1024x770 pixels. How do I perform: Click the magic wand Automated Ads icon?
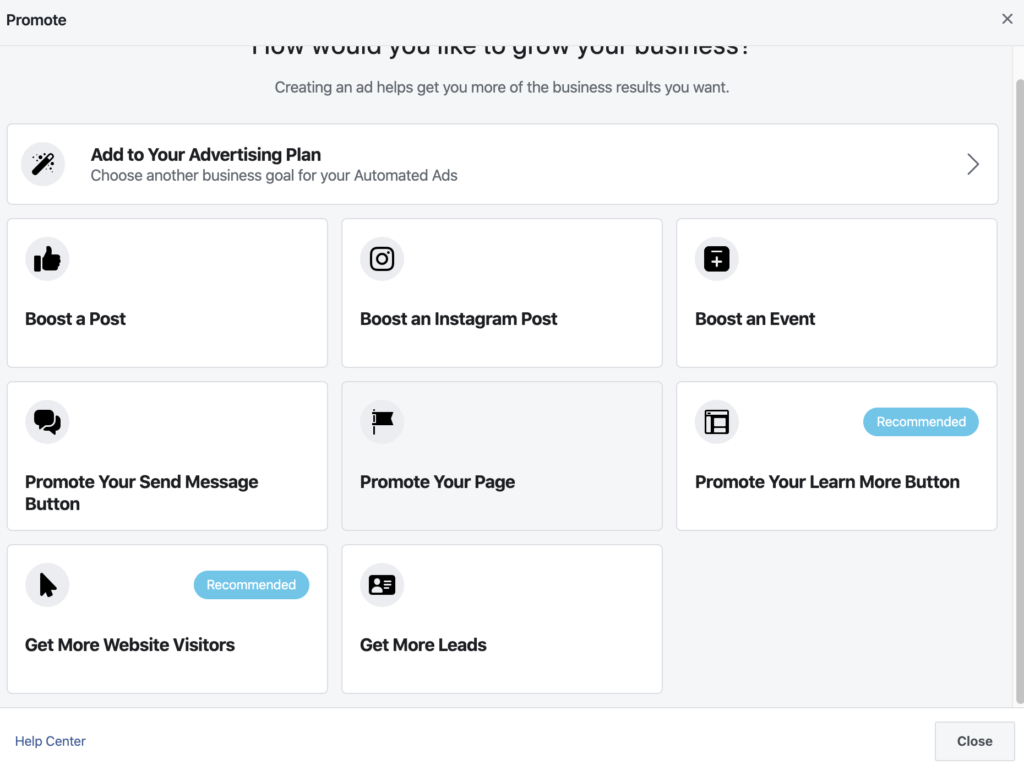(x=43, y=164)
